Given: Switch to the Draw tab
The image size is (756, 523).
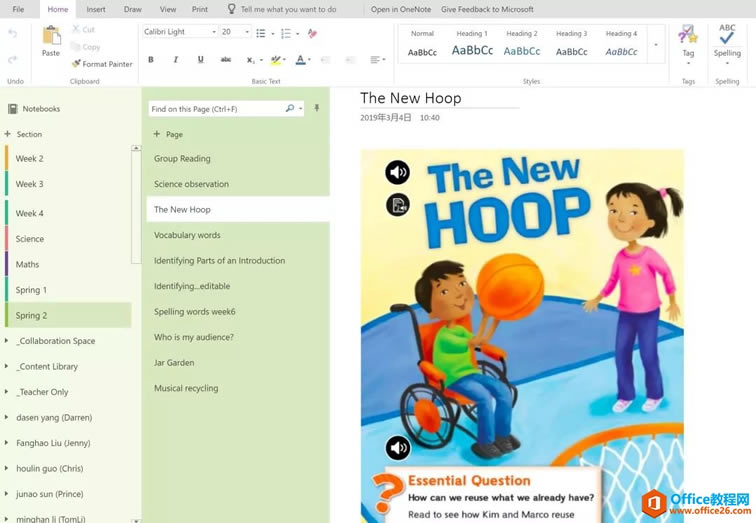Looking at the screenshot, I should click(133, 9).
